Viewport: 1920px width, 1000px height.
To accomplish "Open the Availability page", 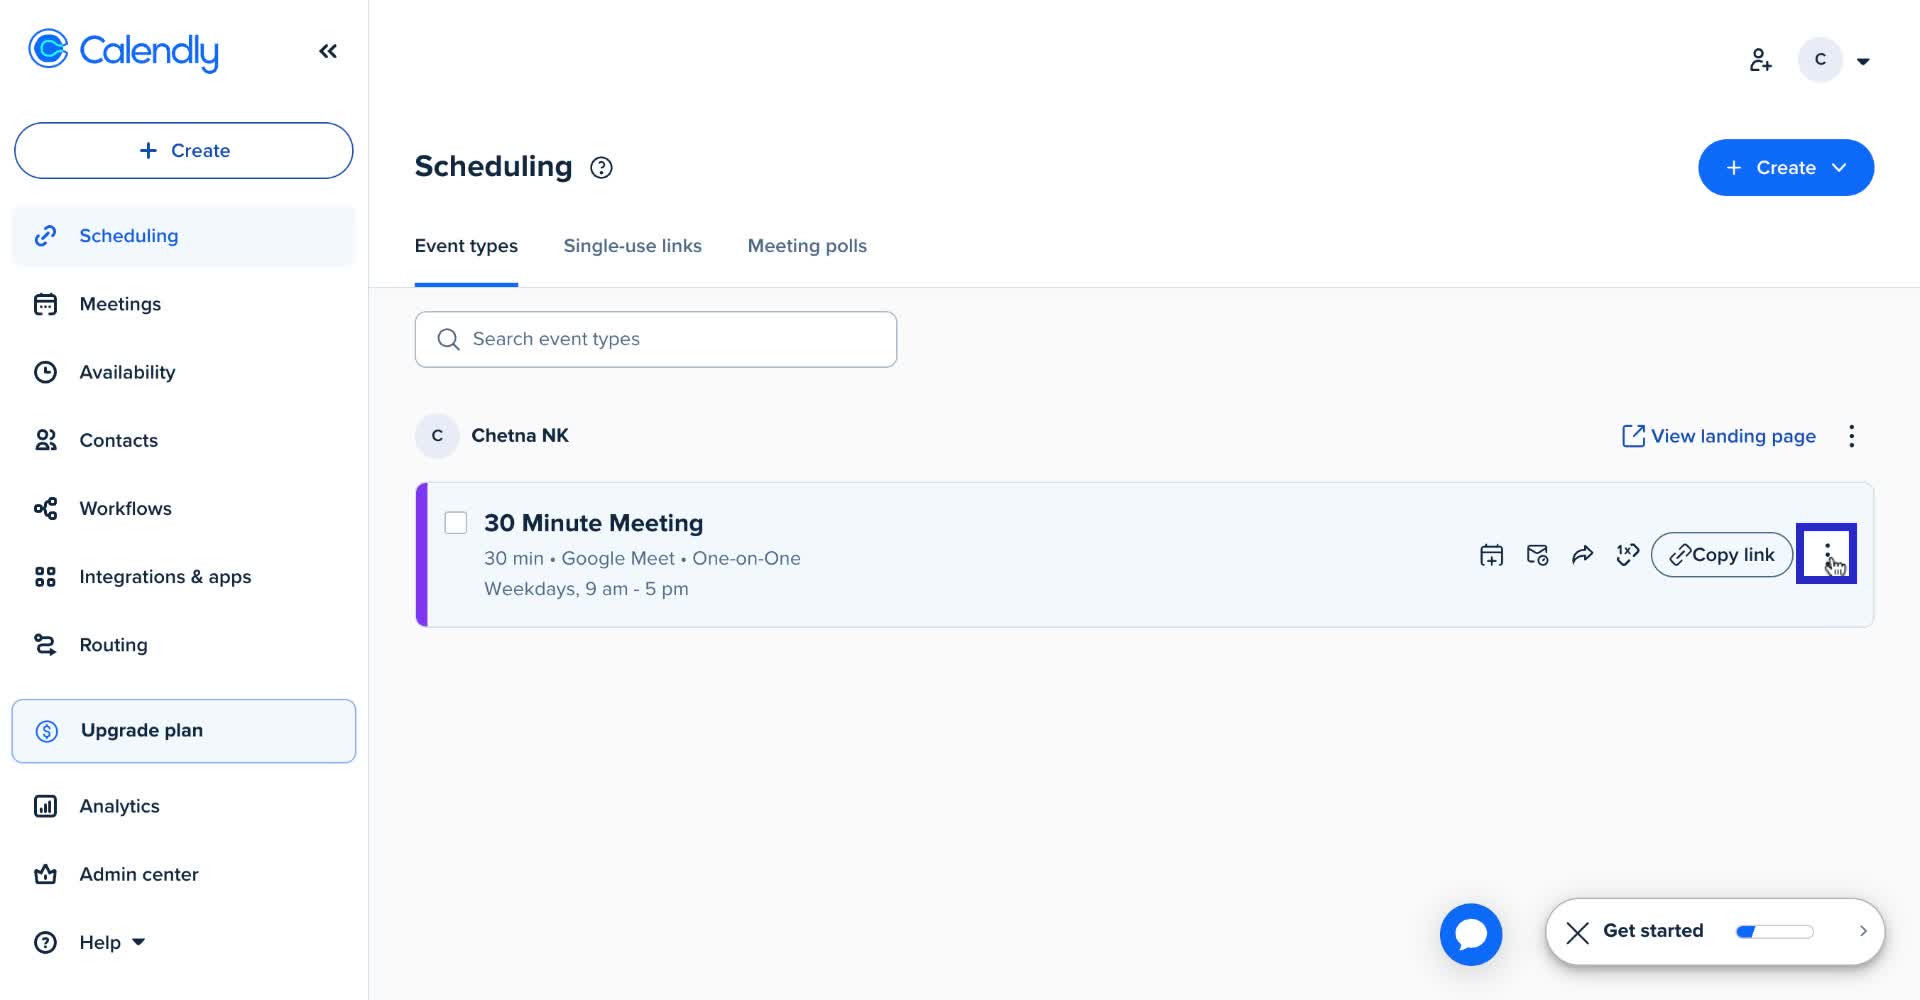I will click(x=127, y=372).
